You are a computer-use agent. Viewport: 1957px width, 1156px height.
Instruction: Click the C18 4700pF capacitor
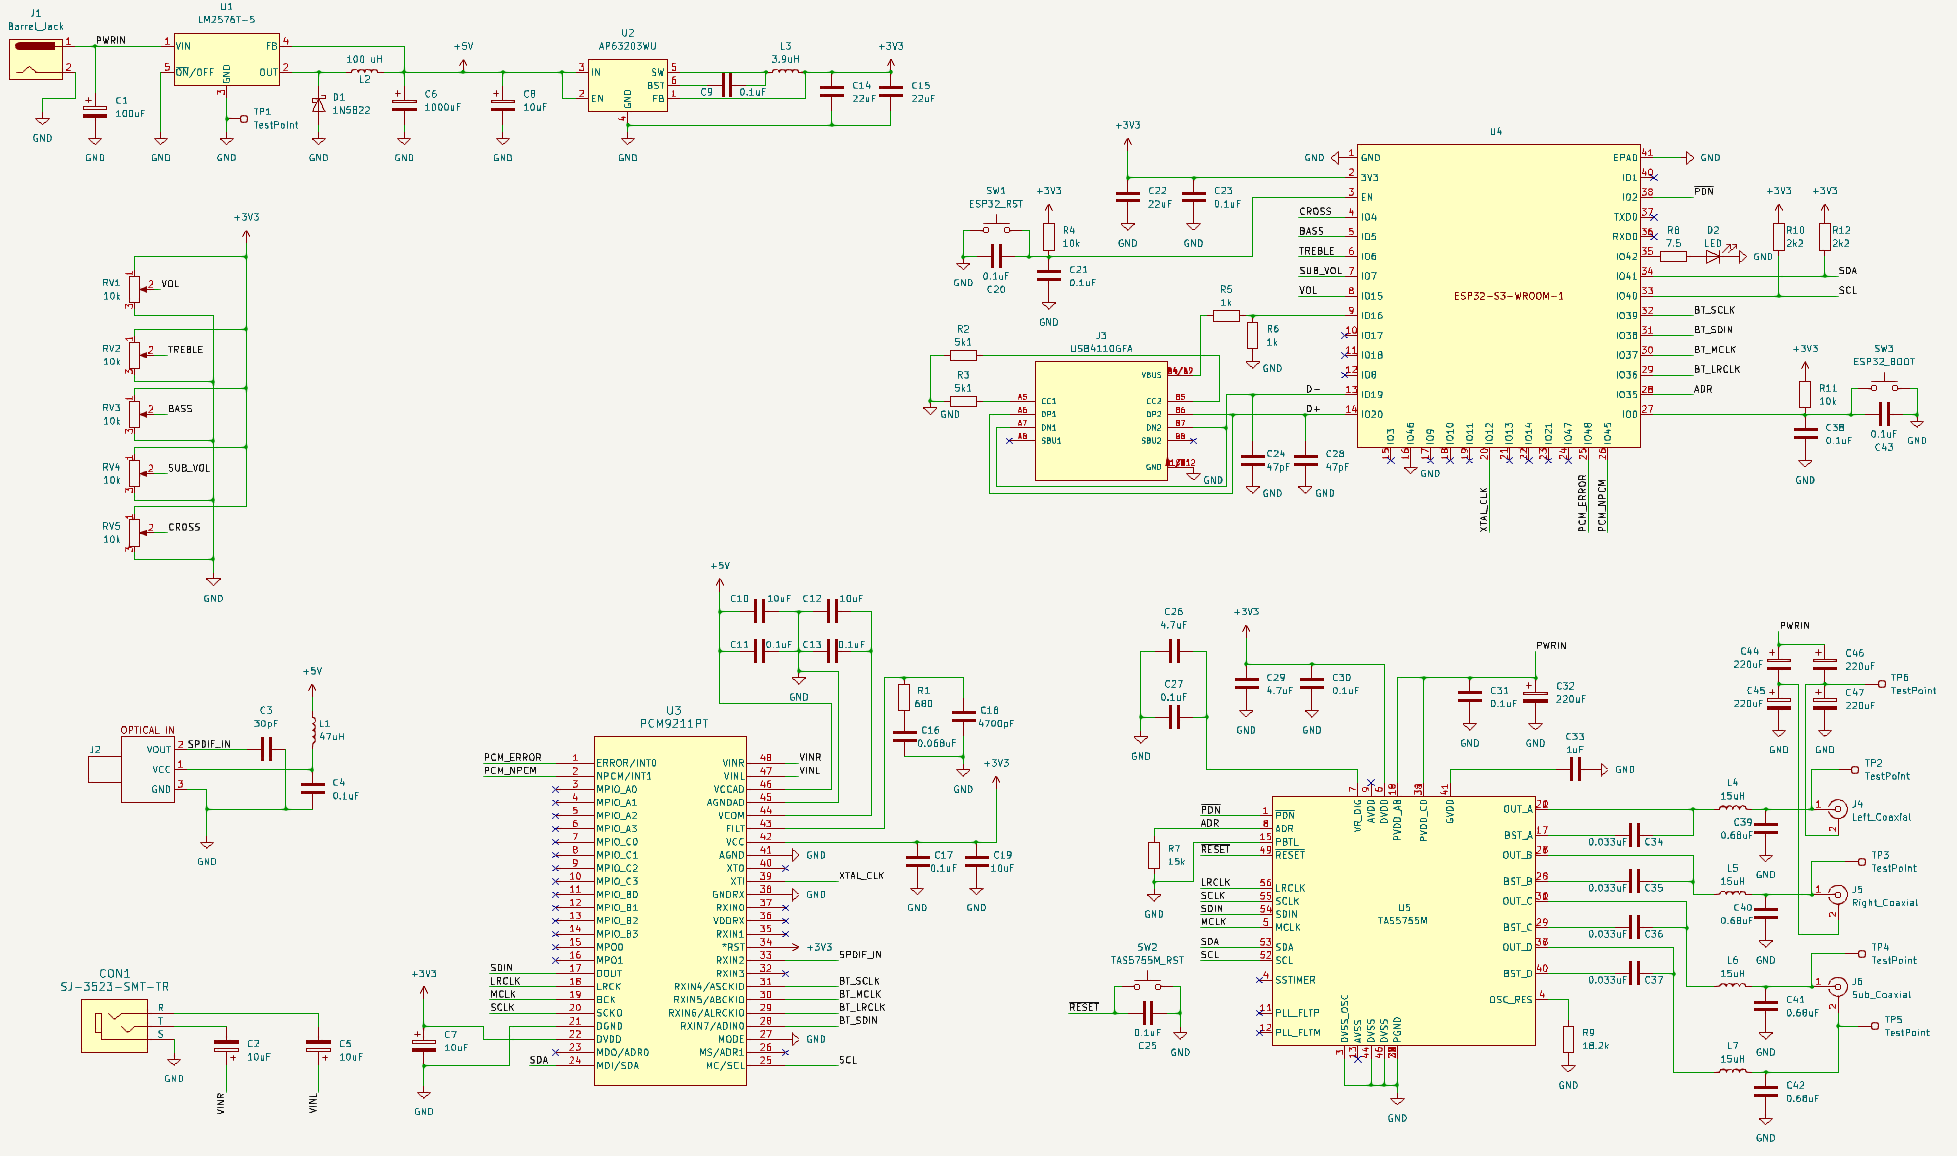click(963, 716)
